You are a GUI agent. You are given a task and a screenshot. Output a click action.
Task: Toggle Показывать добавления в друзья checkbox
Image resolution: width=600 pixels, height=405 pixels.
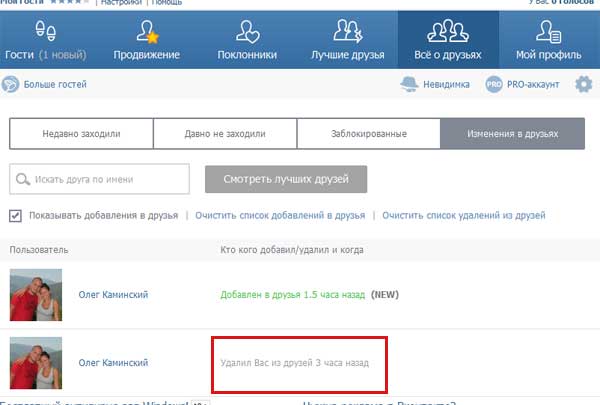click(x=15, y=215)
